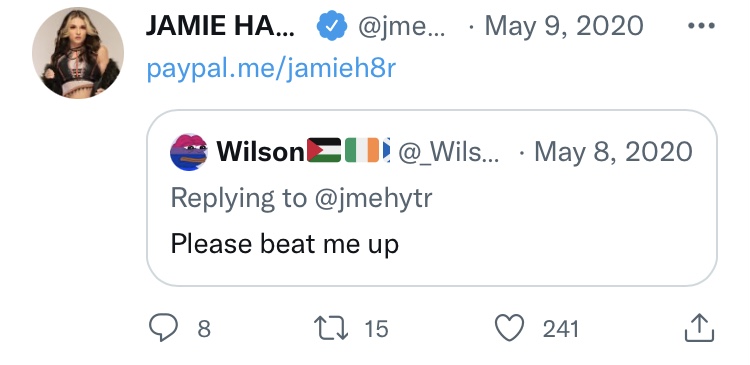Click the @jme... handle in tweet header
This screenshot has height=365, width=750.
(x=401, y=27)
